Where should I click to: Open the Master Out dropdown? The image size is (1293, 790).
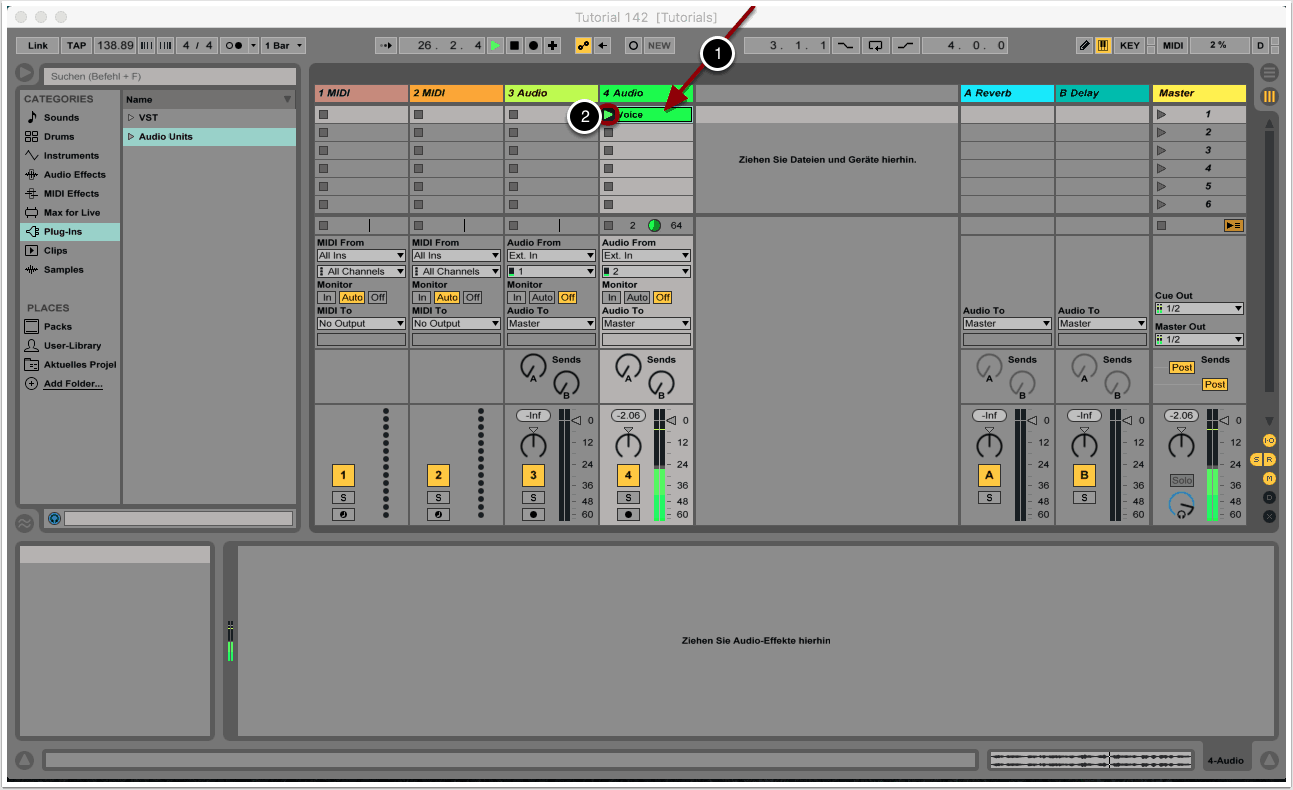1199,340
